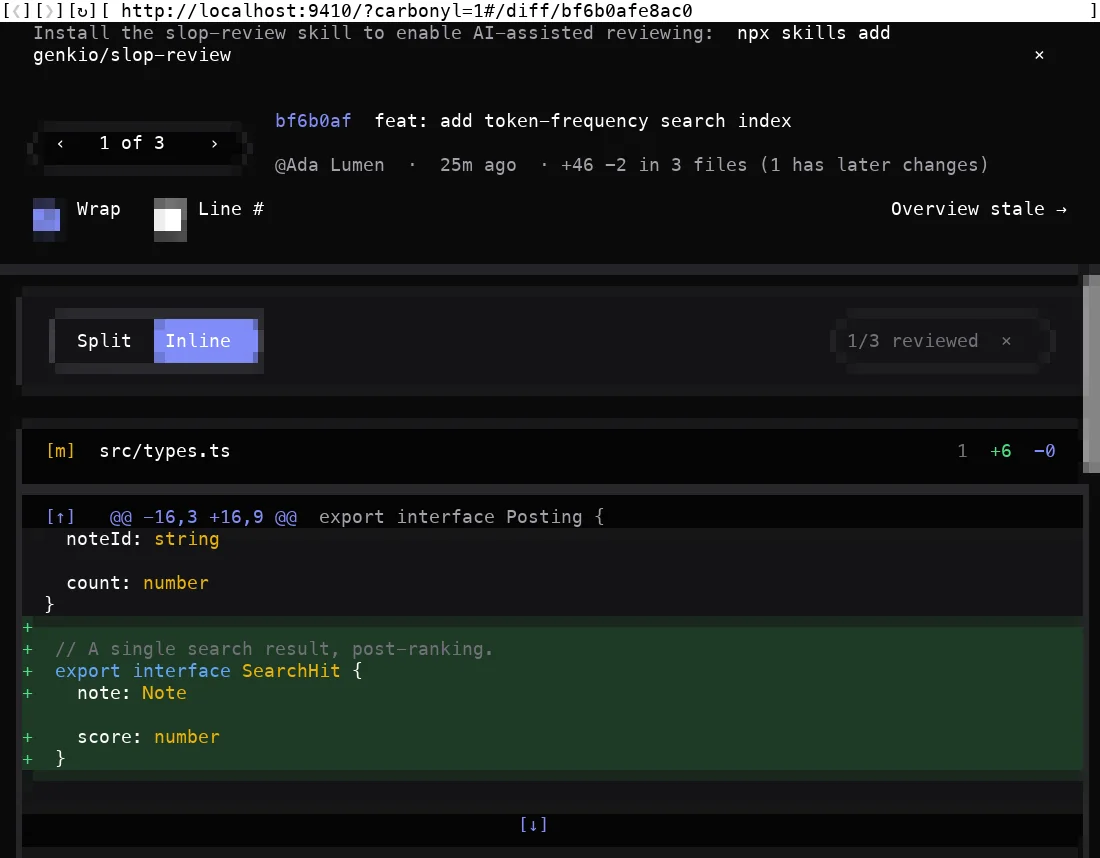This screenshot has height=858, width=1100.
Task: Switch to Inline diff view
Action: tap(206, 341)
